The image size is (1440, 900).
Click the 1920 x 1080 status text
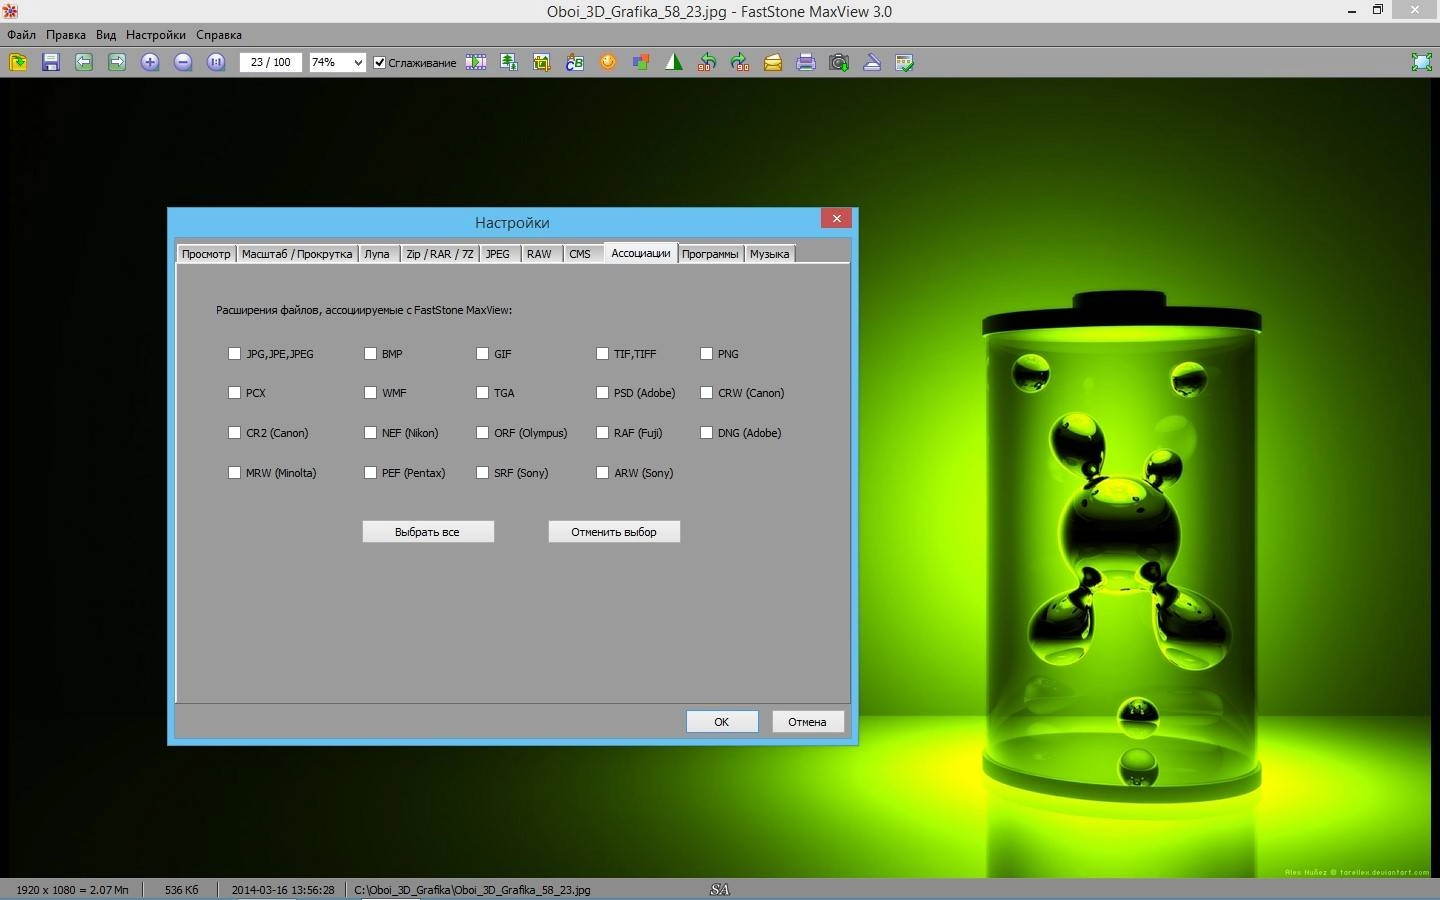click(x=72, y=890)
